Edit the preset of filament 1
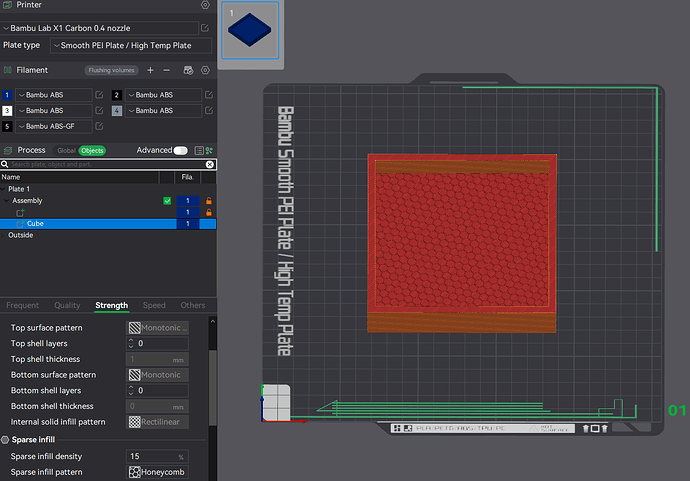690x481 pixels. (x=99, y=95)
